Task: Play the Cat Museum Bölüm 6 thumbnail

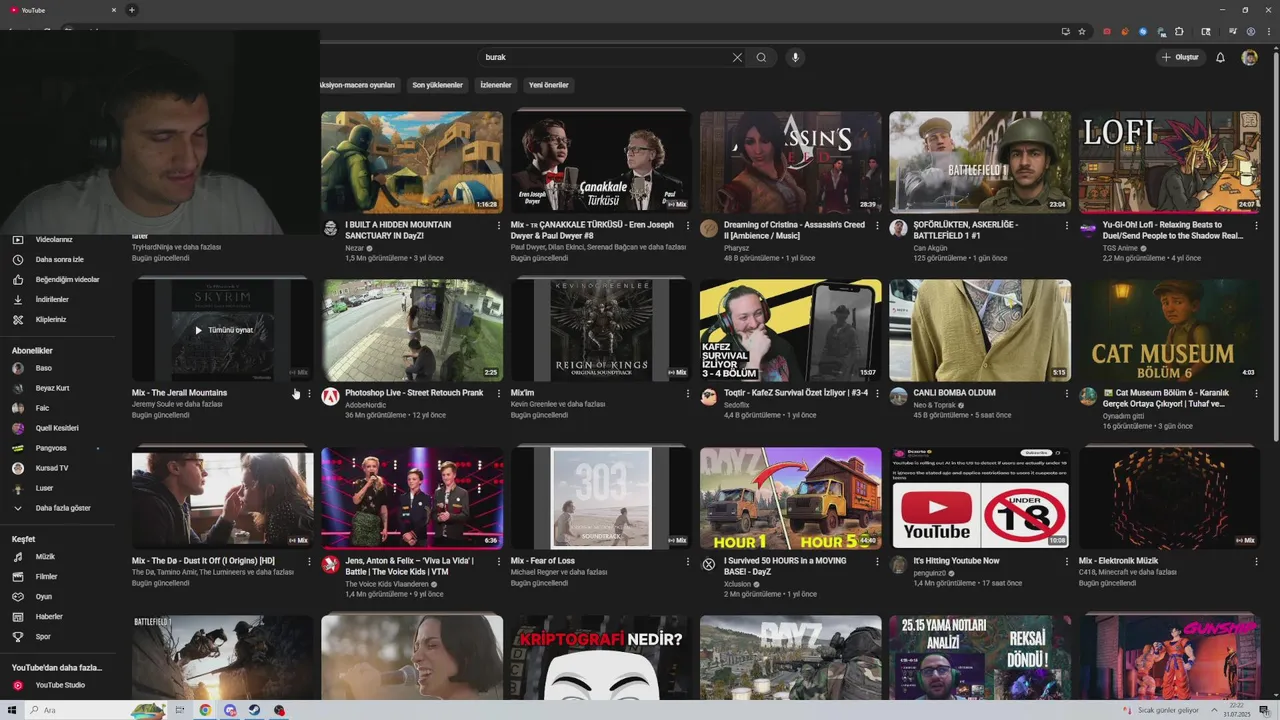Action: click(x=1169, y=330)
